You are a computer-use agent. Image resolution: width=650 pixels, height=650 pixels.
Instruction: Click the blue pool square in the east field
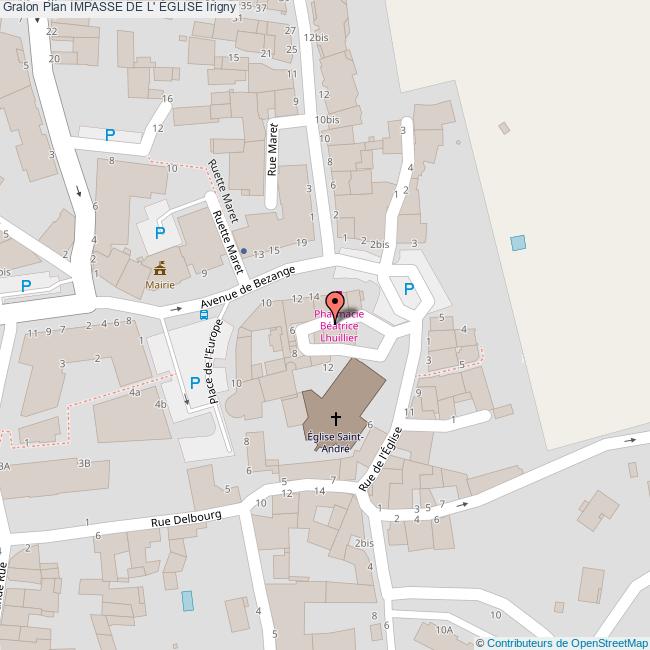[x=518, y=243]
